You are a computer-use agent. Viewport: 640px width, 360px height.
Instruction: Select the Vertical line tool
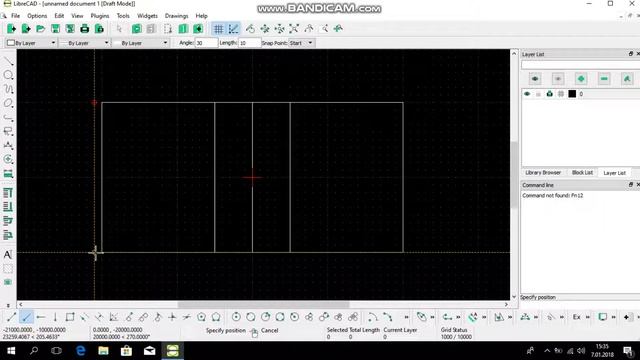pyautogui.click(x=55, y=317)
